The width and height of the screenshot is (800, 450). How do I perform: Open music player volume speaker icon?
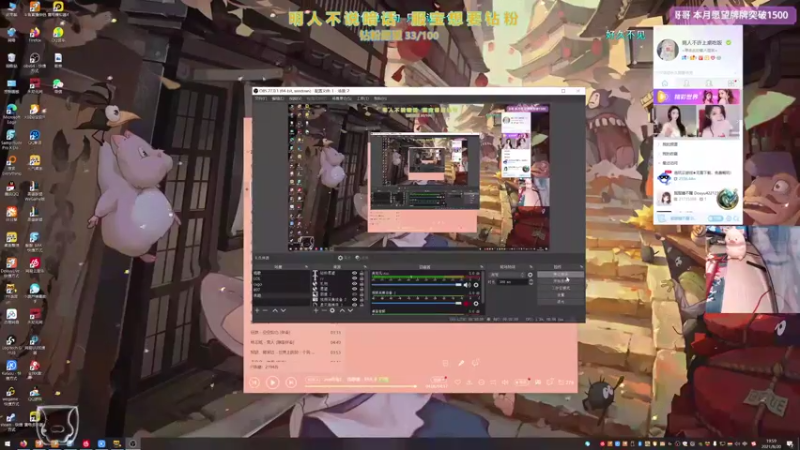pyautogui.click(x=505, y=382)
